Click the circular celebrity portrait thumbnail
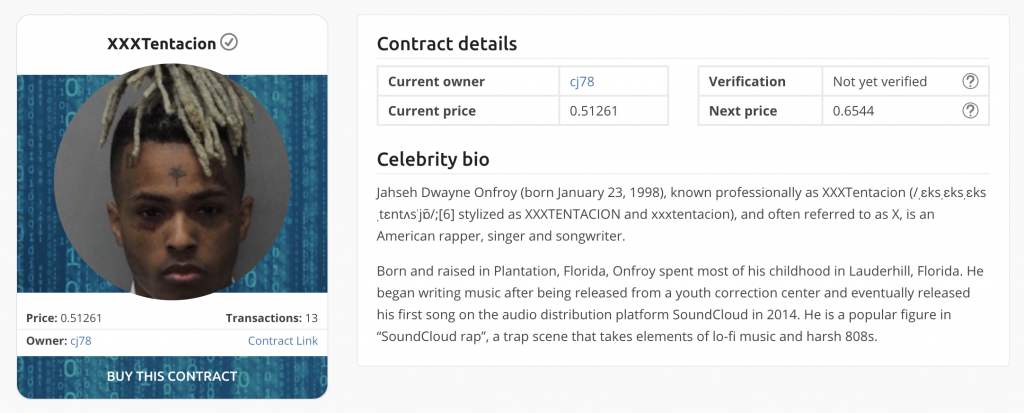This screenshot has width=1024, height=413. point(172,182)
